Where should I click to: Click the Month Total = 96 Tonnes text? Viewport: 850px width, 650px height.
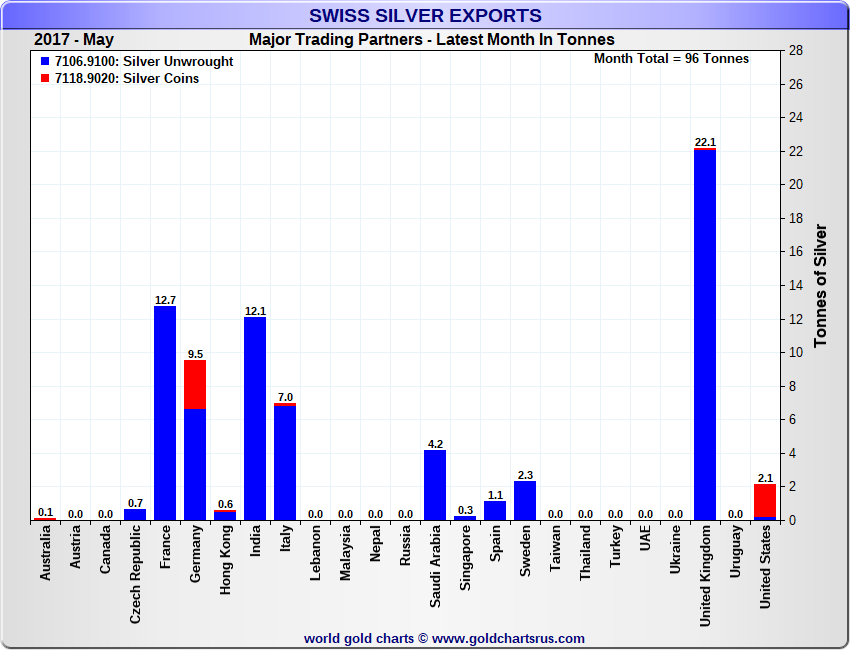tap(671, 59)
